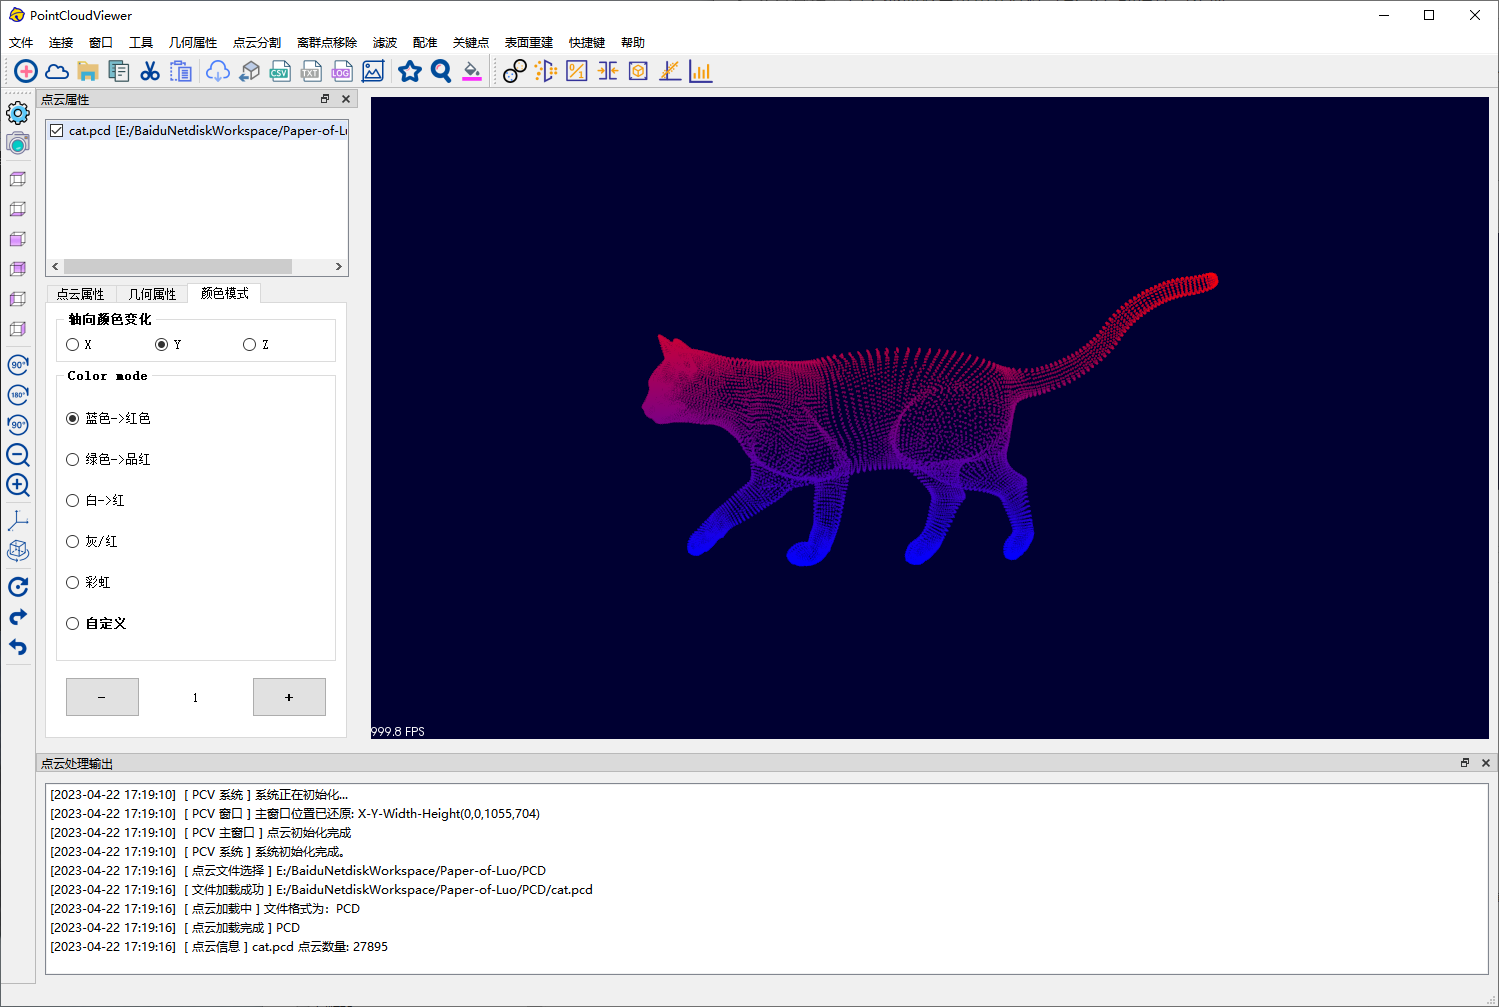Select the Y axis radio button

click(161, 344)
